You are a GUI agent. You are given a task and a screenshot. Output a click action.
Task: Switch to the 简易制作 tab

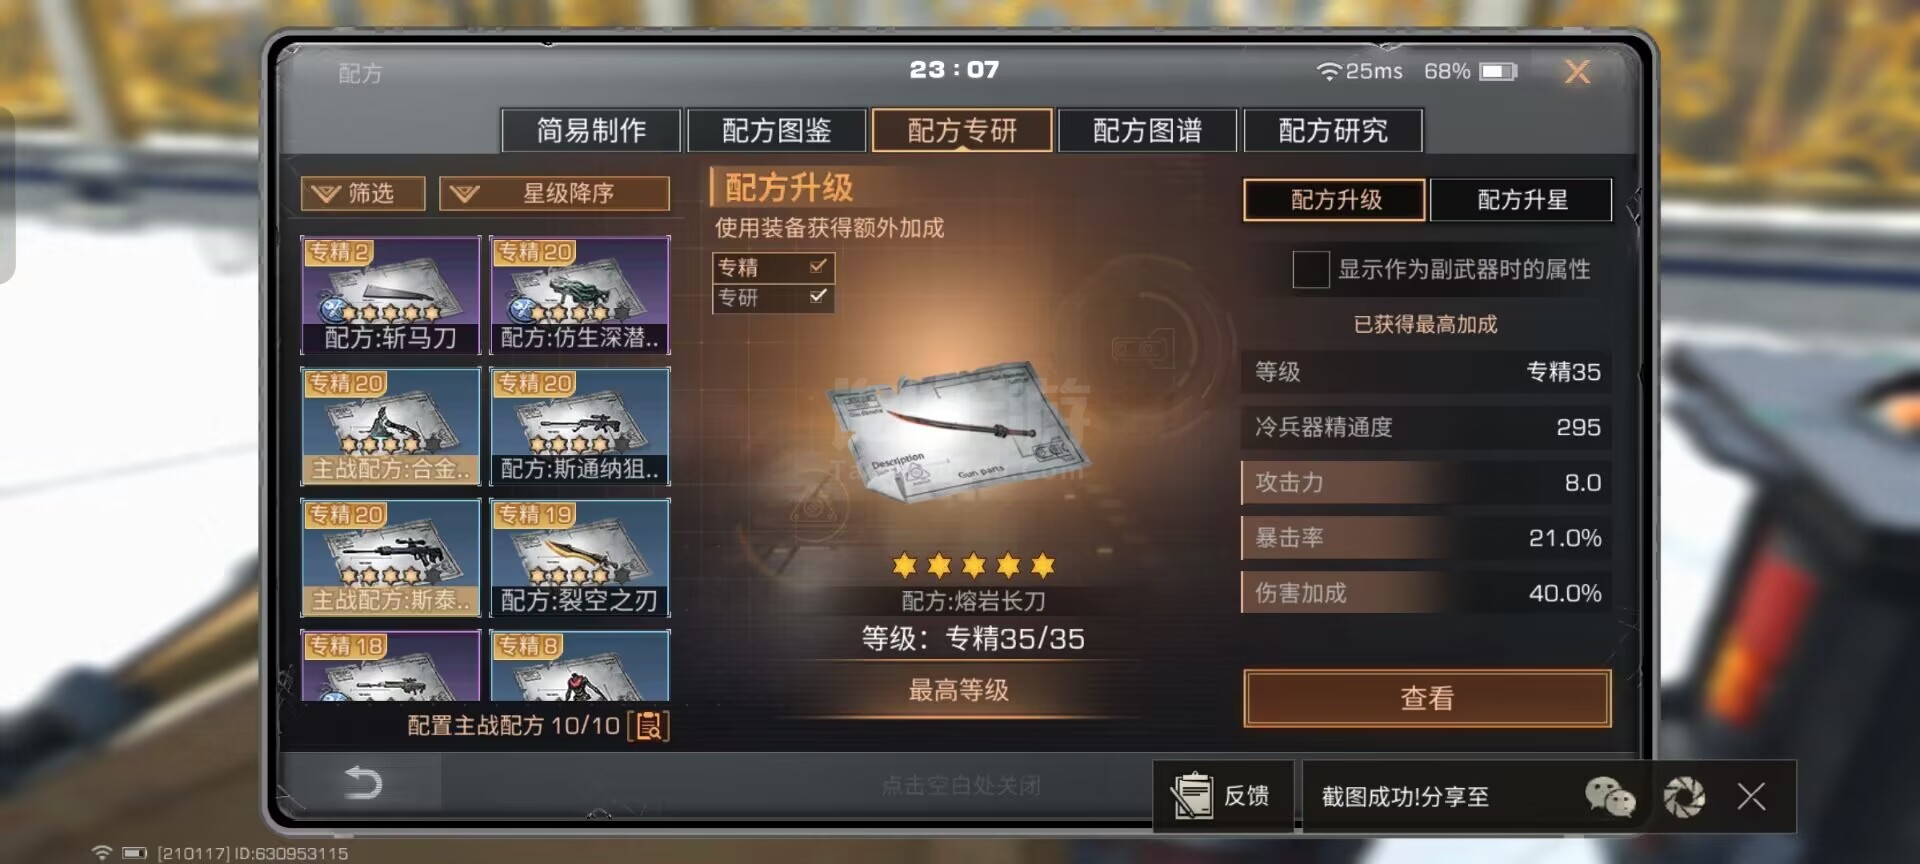[591, 130]
